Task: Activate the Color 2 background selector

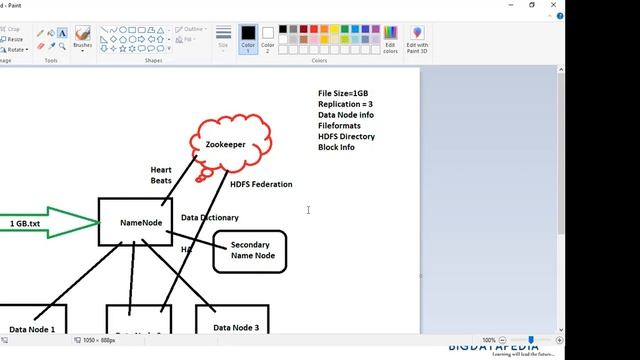Action: (x=268, y=39)
